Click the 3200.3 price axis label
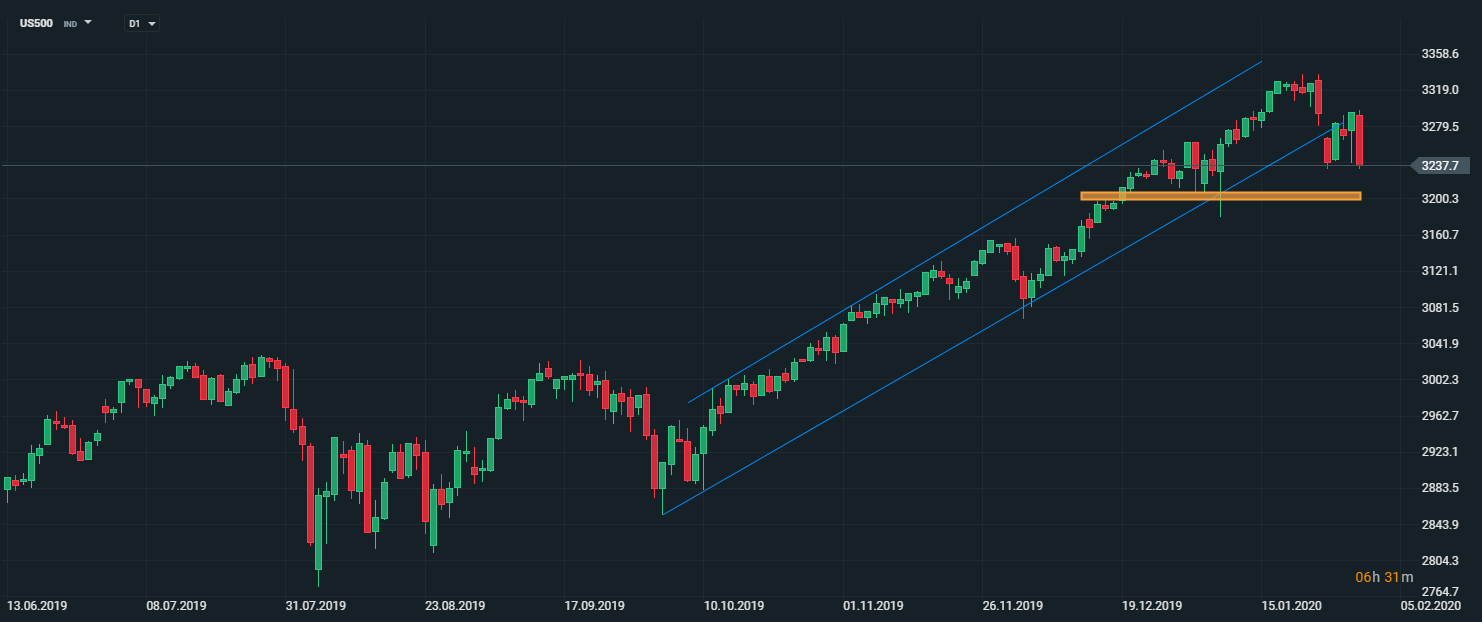 (1439, 199)
